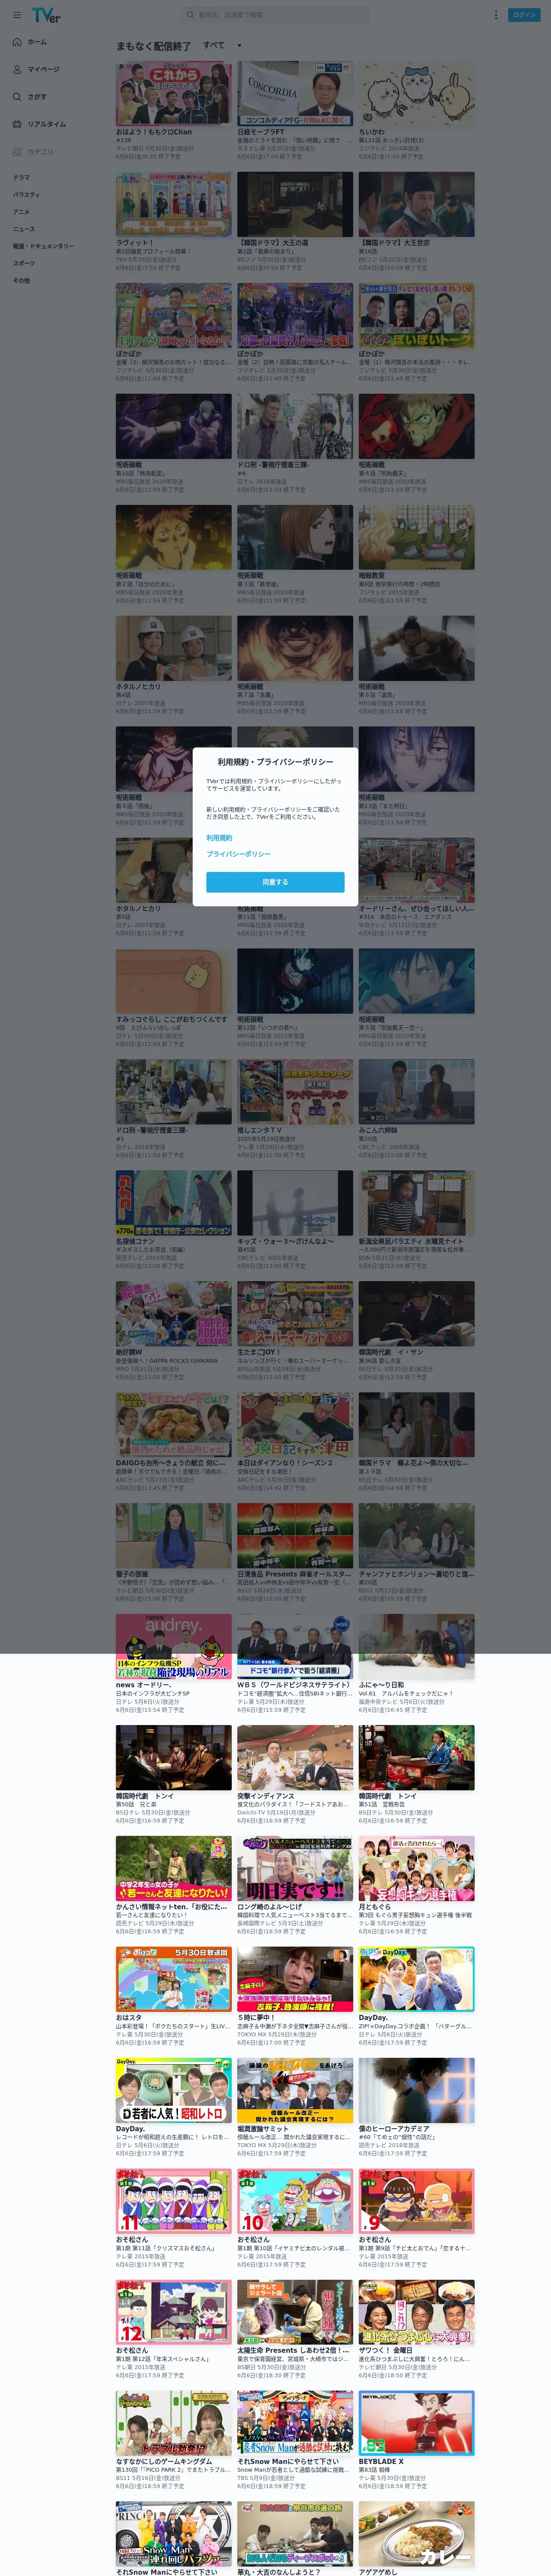
Task: Click the 韓国時代劇 トンイ 第51話 title
Action: (x=388, y=1796)
